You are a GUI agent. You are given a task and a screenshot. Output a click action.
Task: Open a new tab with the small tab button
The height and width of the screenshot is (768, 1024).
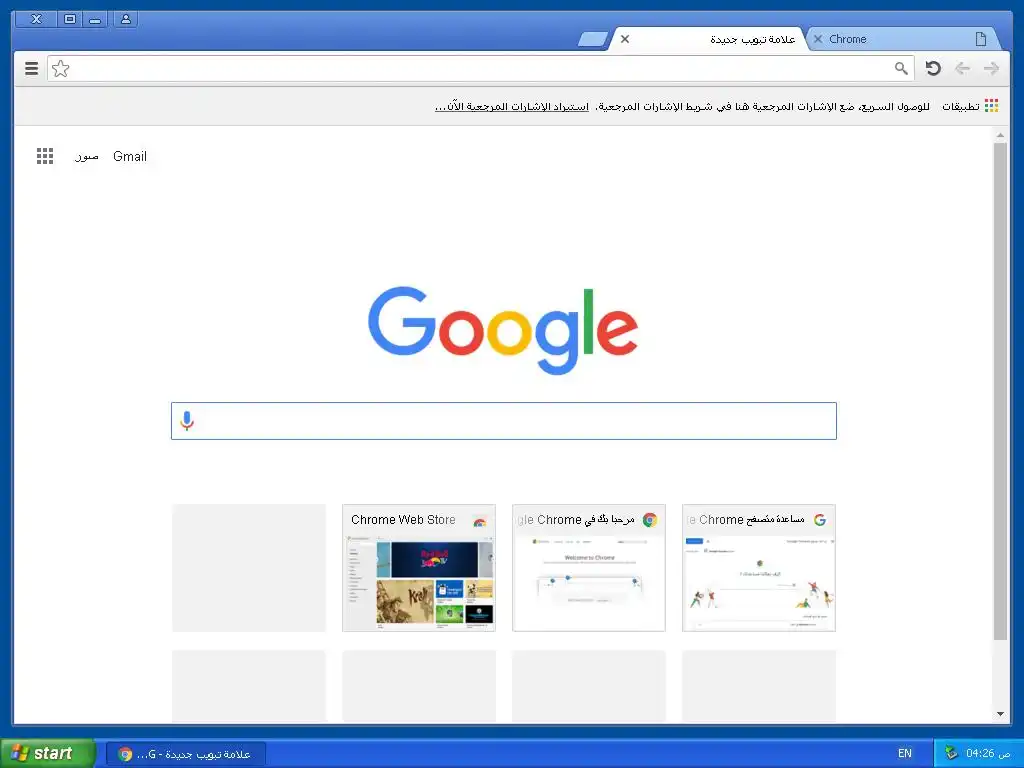593,40
